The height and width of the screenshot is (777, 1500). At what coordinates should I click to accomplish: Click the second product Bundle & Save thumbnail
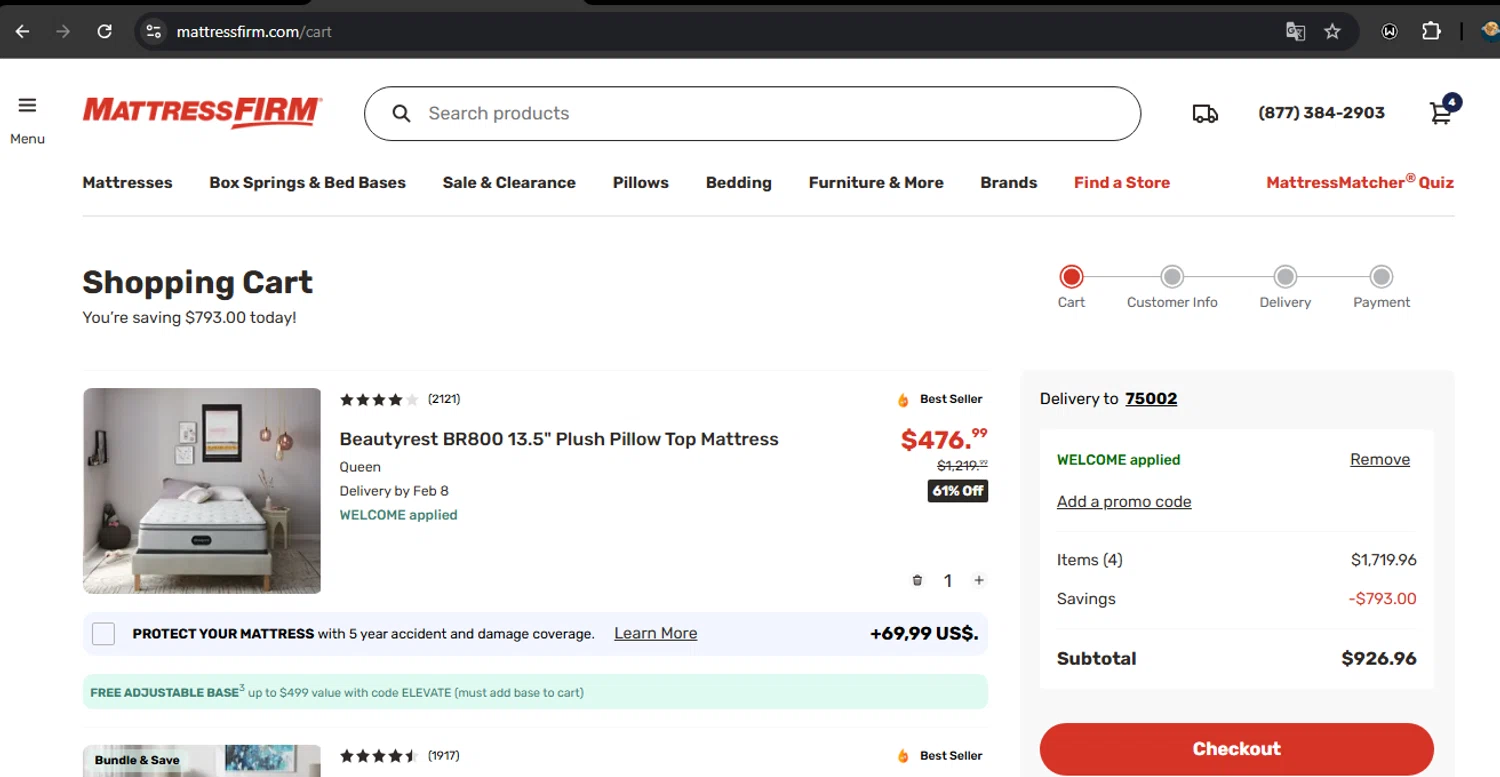pyautogui.click(x=202, y=761)
